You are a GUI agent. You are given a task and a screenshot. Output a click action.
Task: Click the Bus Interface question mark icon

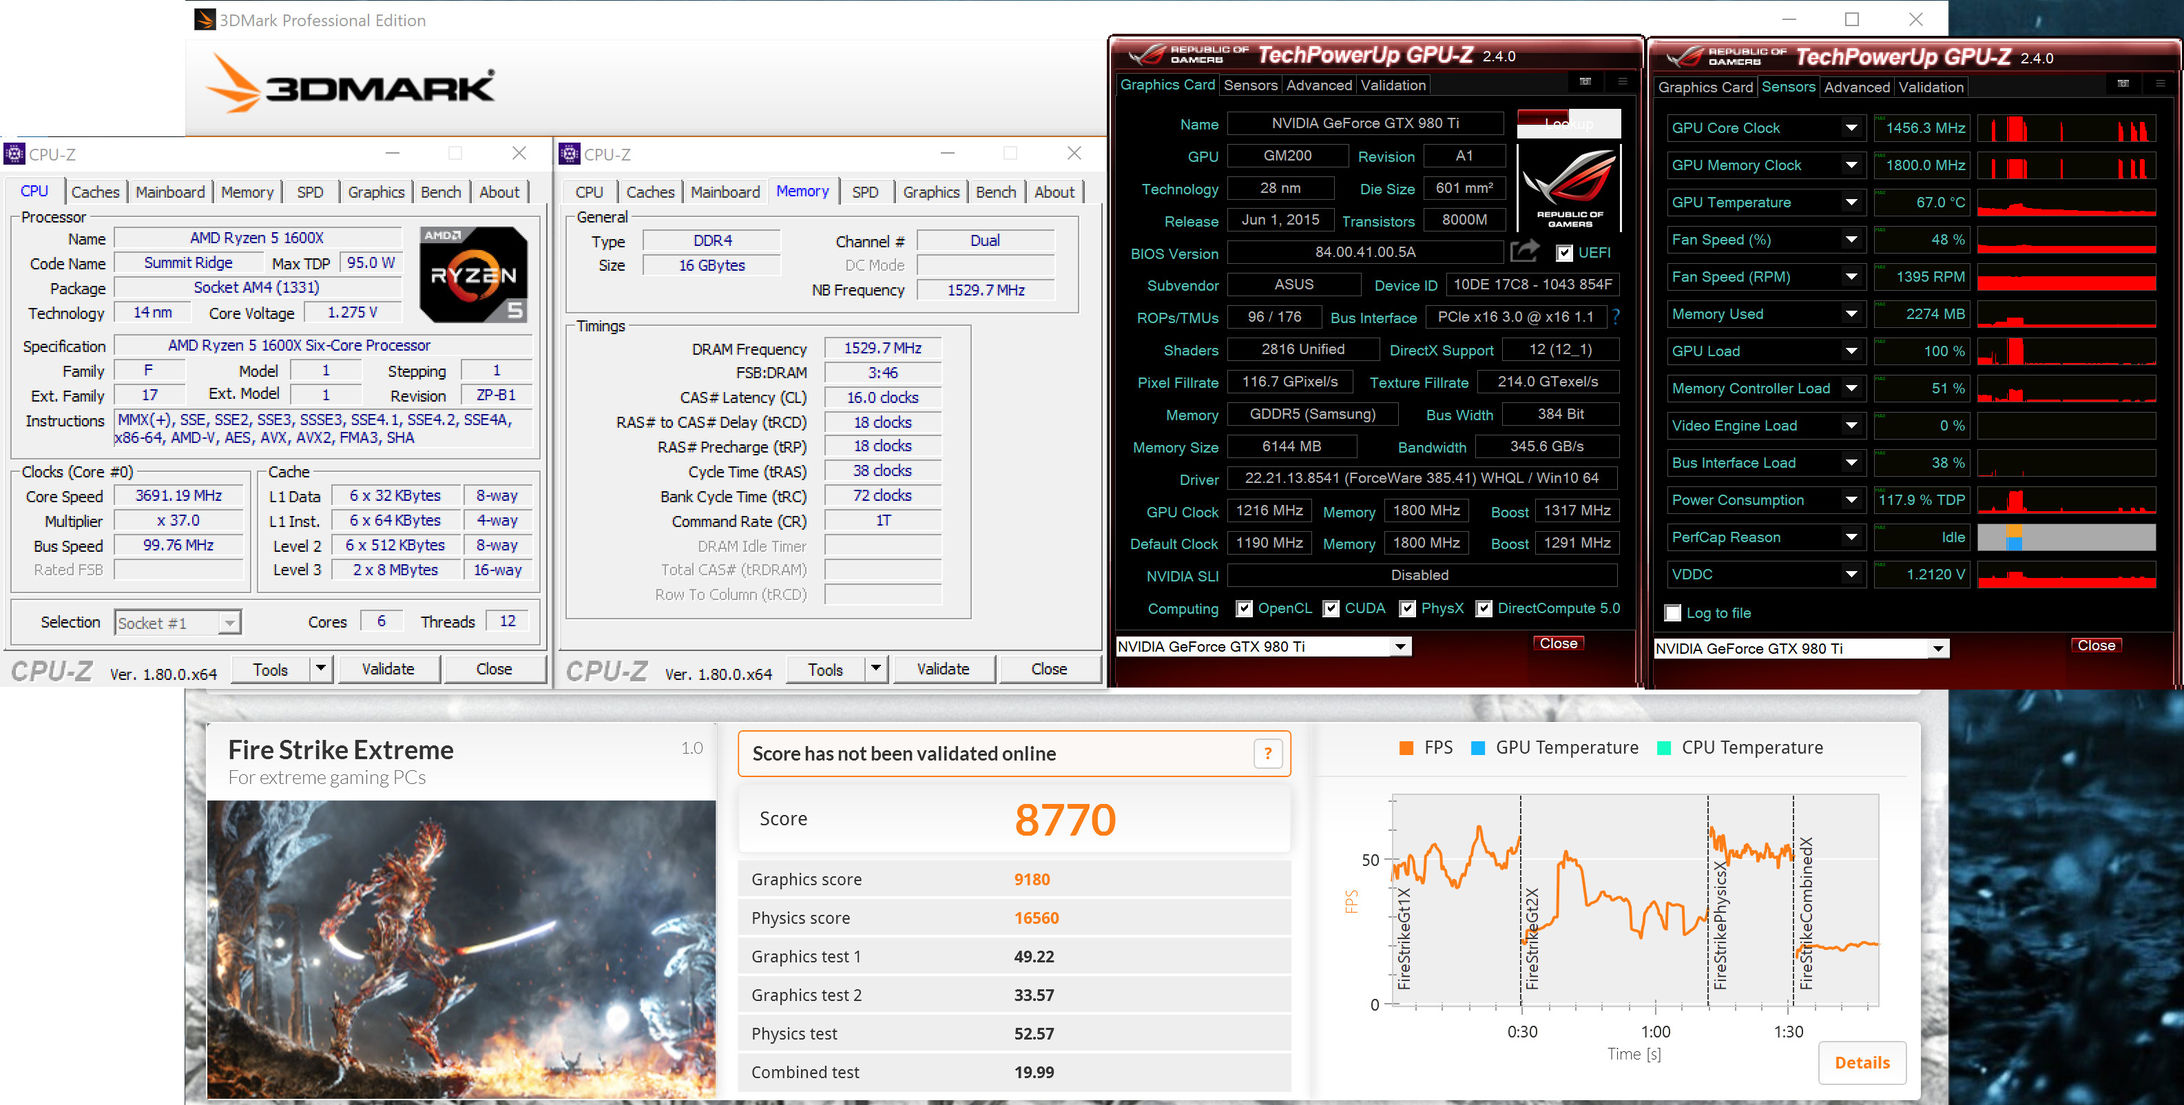pyautogui.click(x=1615, y=316)
